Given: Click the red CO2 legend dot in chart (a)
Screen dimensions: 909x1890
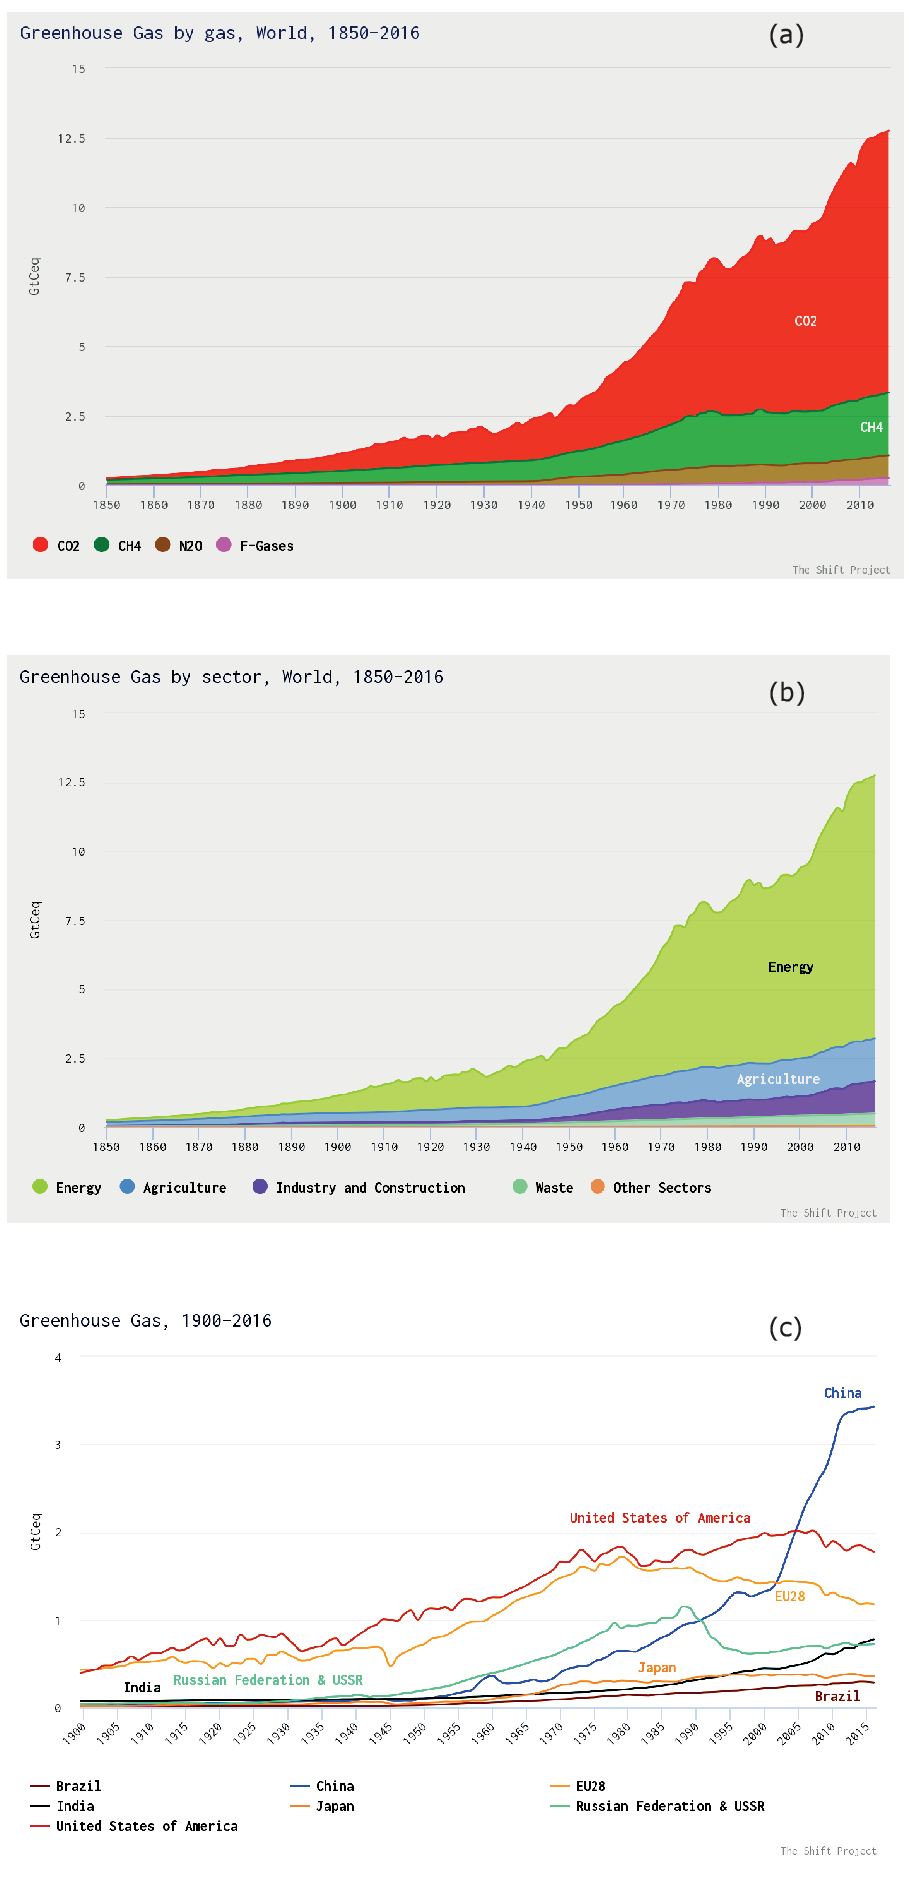Looking at the screenshot, I should [40, 545].
